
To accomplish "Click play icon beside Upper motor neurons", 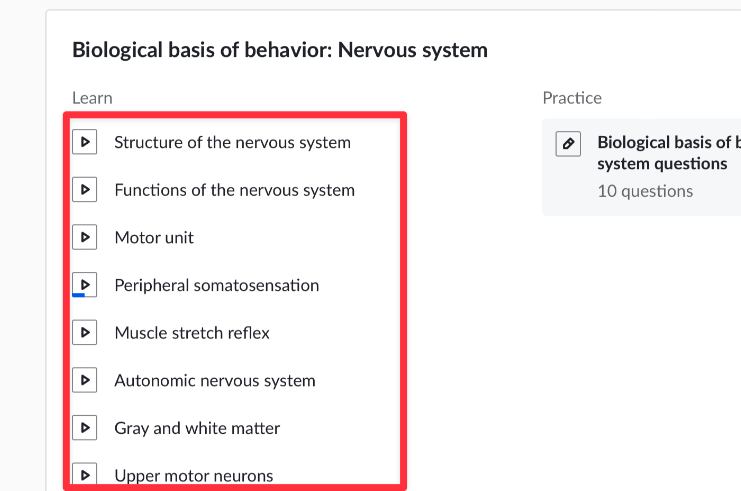I will 85,475.
